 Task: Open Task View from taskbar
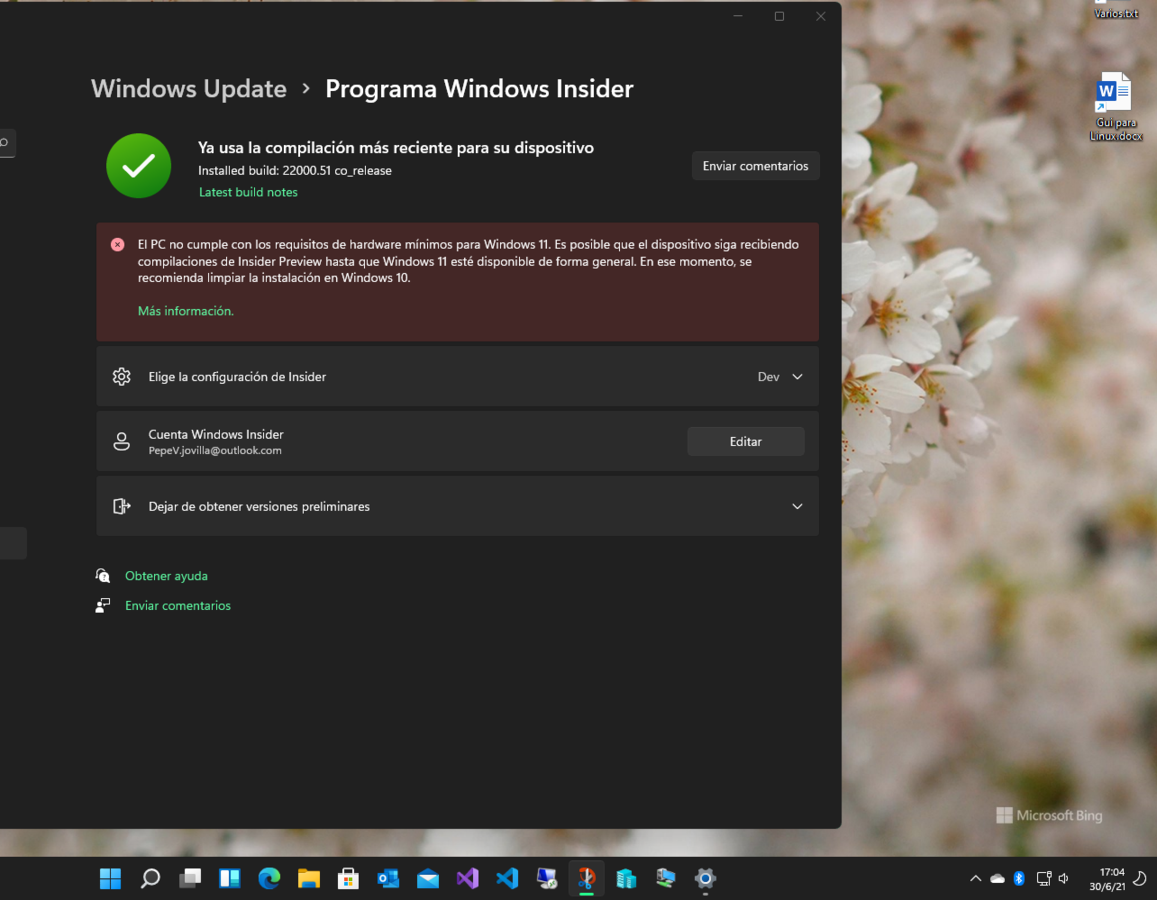190,878
